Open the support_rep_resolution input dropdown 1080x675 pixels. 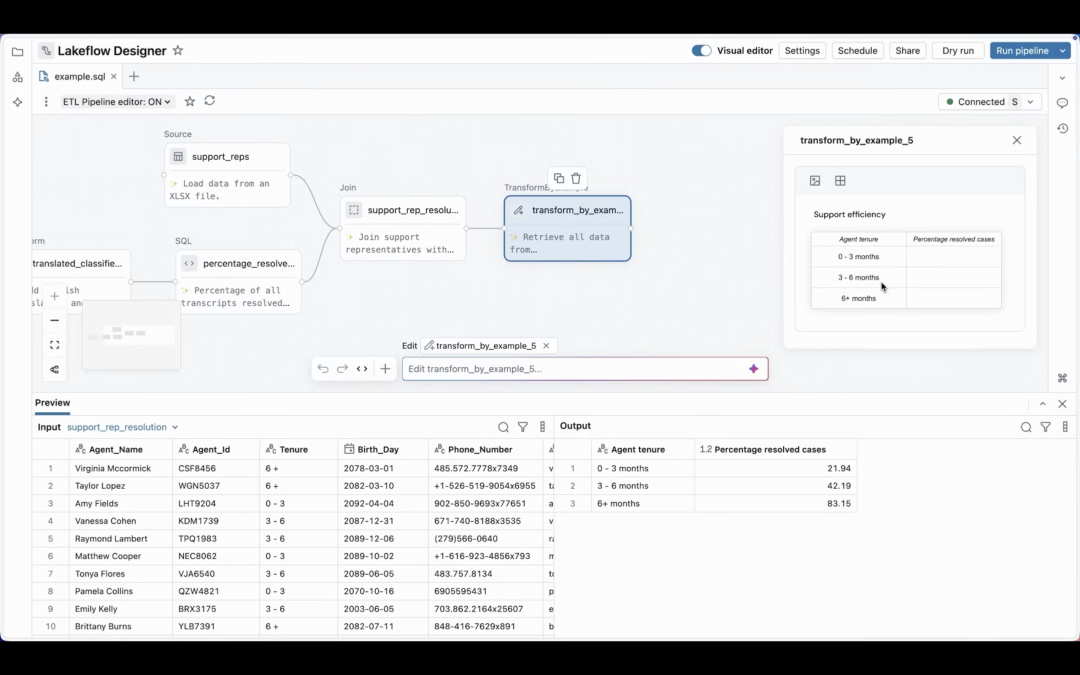[123, 427]
